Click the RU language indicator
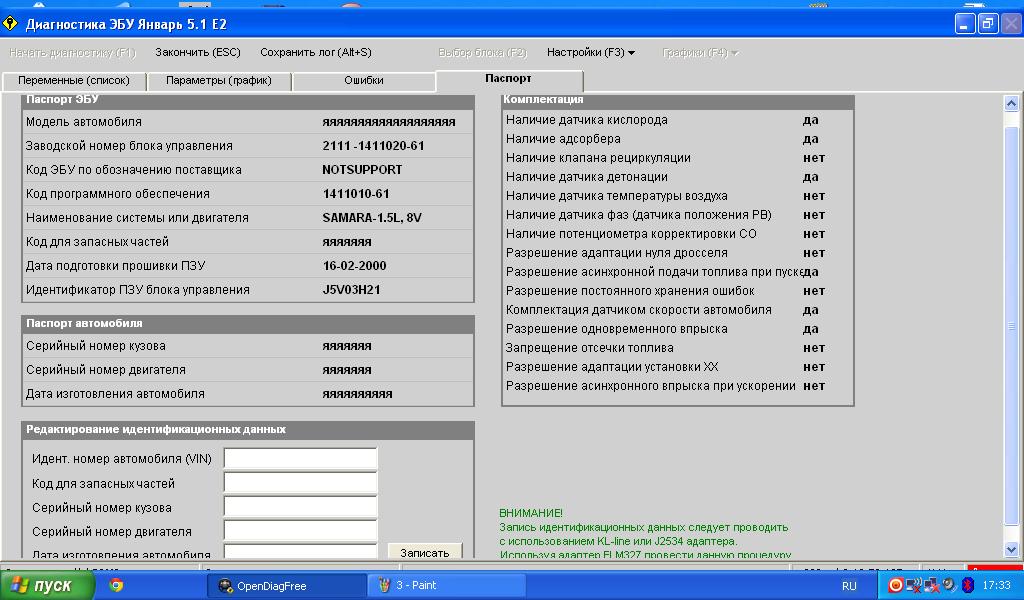This screenshot has width=1024, height=600. tap(849, 586)
